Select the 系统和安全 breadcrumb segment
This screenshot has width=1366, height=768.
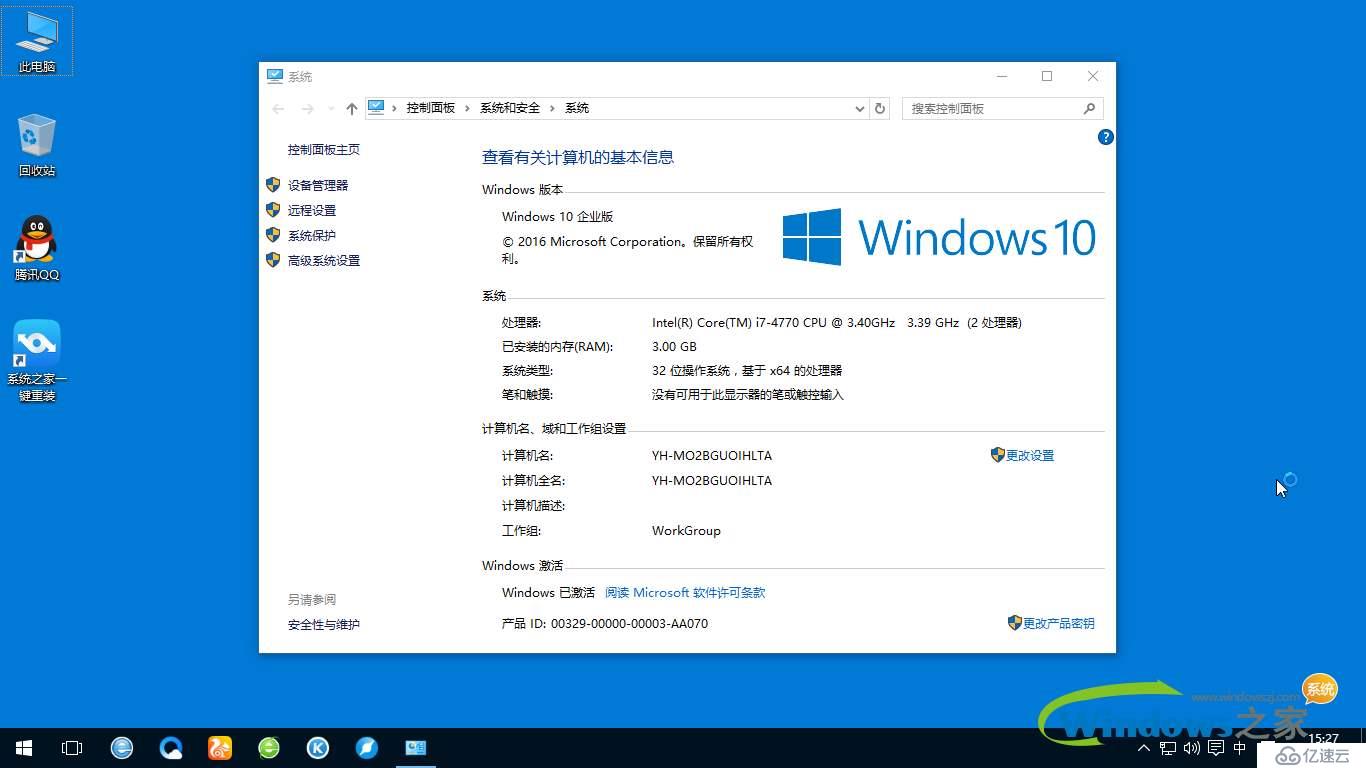pos(510,108)
